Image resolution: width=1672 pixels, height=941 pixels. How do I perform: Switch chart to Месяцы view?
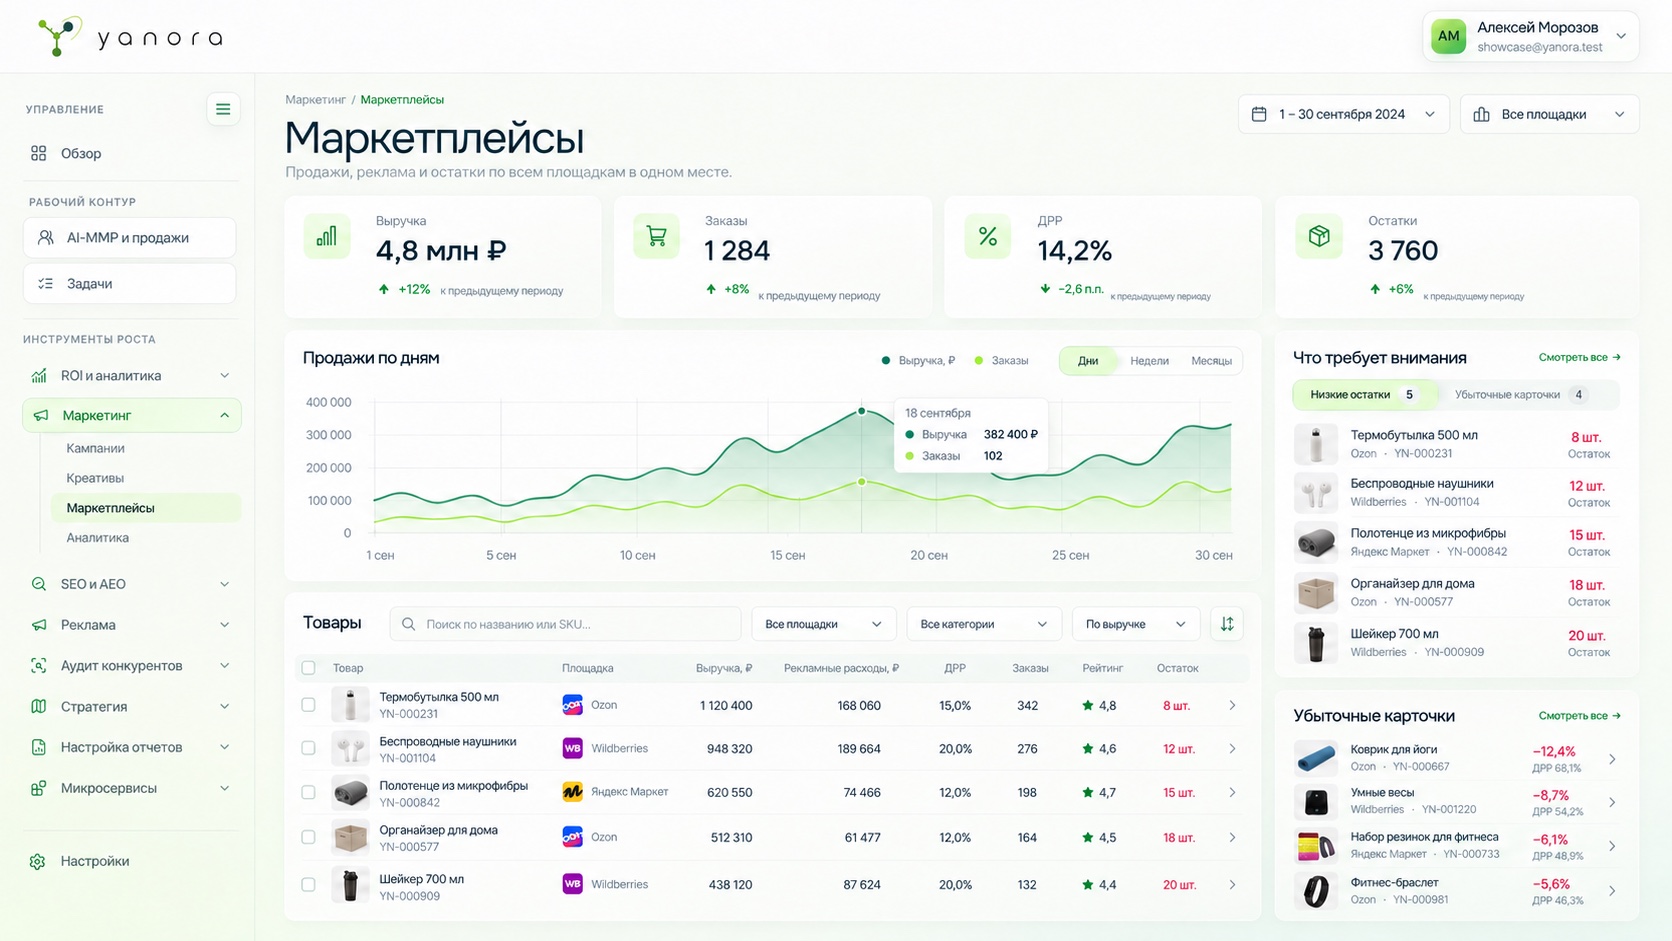tap(1211, 361)
